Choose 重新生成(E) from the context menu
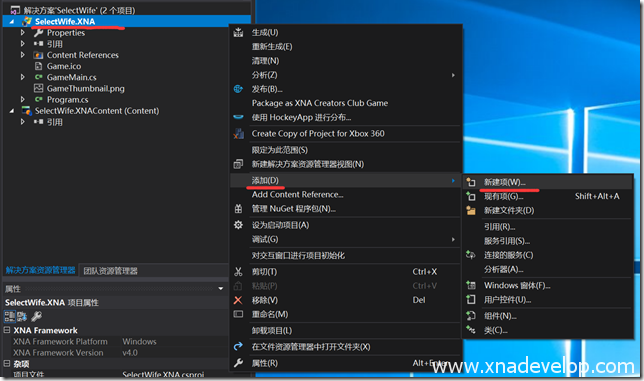This screenshot has width=644, height=381. click(345, 47)
